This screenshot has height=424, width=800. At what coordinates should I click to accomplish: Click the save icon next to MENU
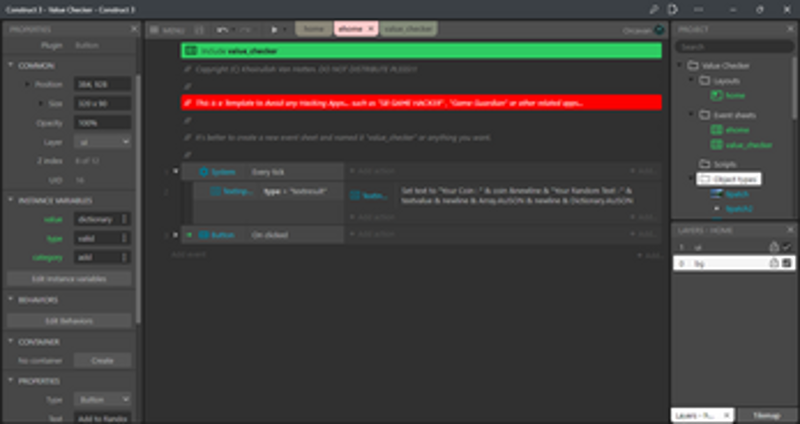tap(199, 30)
